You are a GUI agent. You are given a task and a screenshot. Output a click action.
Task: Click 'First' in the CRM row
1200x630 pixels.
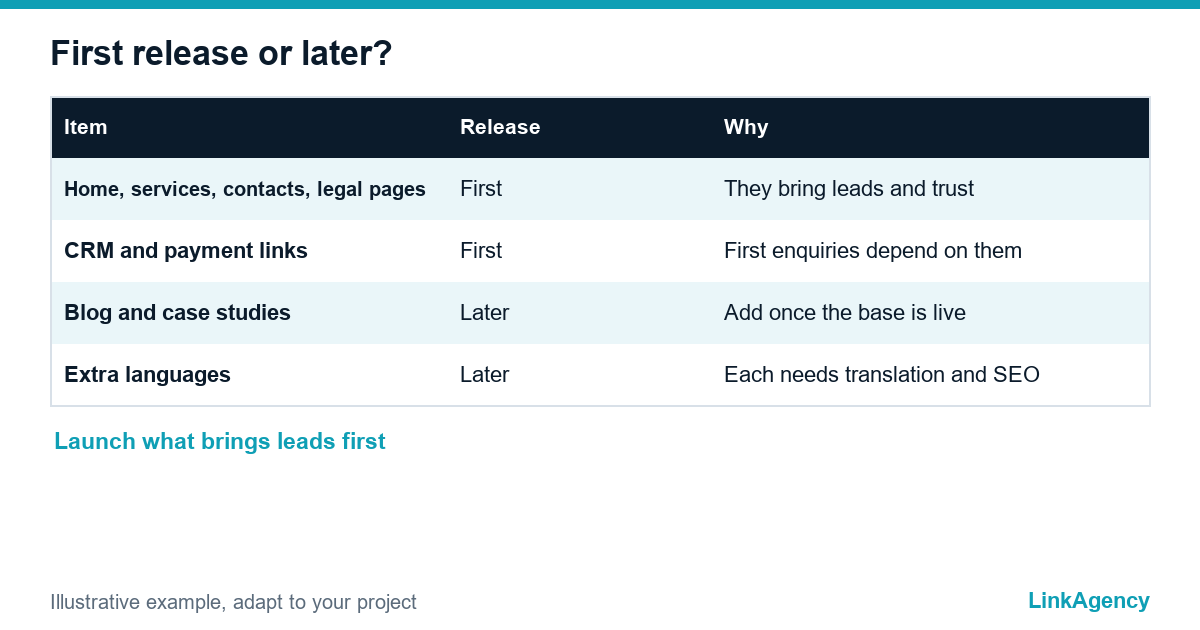(481, 251)
